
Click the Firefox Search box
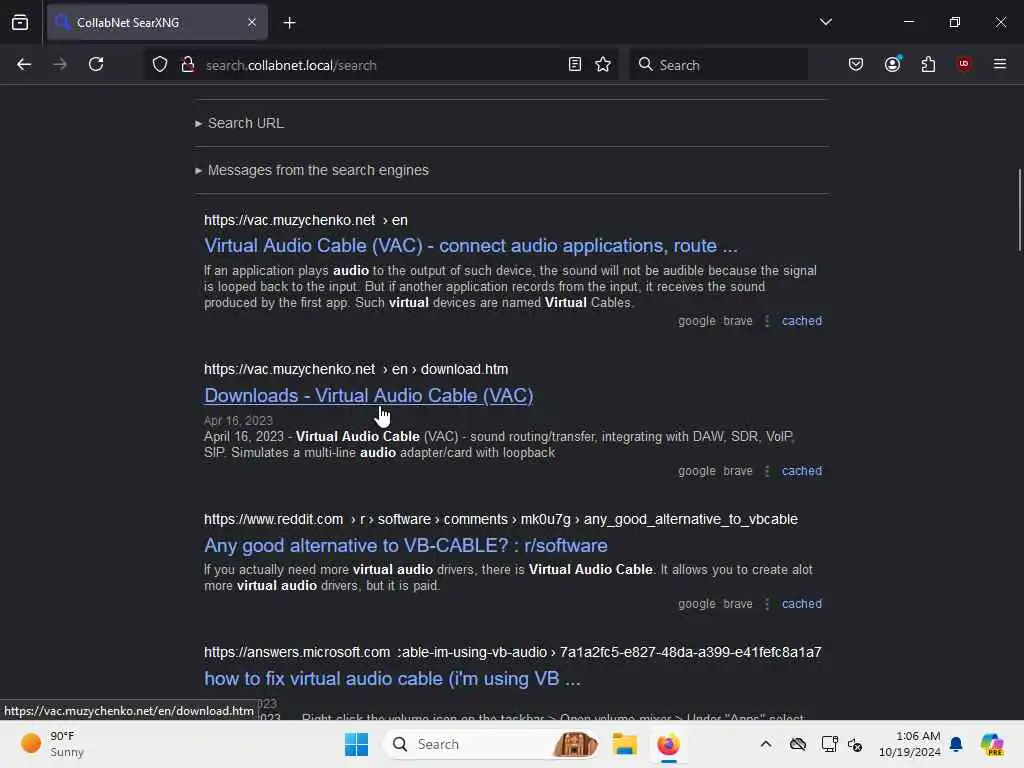[718, 65]
